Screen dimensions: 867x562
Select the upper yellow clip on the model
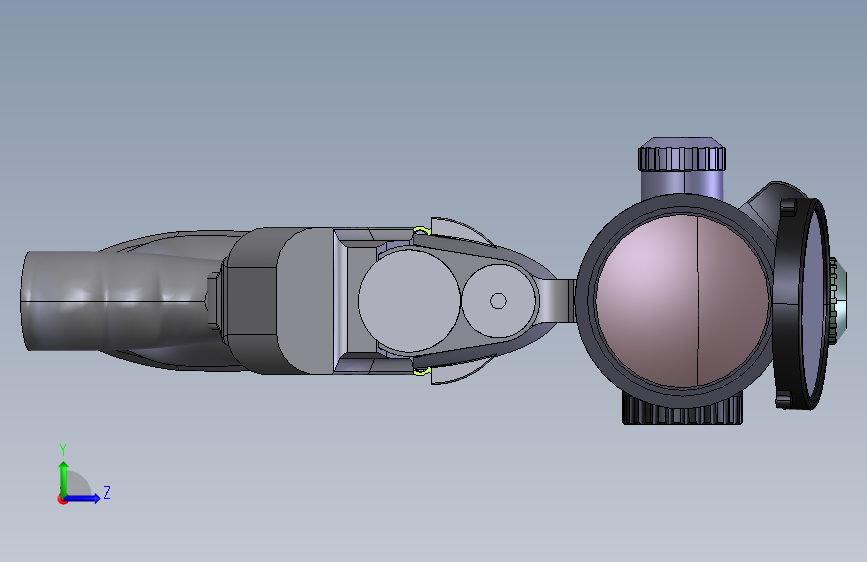point(421,230)
